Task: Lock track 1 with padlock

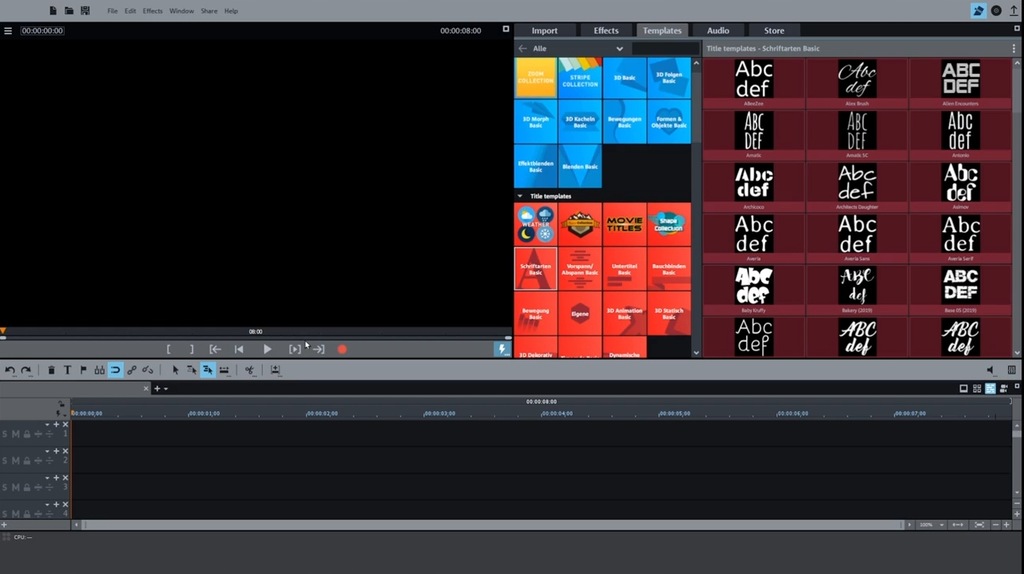Action: pos(27,434)
